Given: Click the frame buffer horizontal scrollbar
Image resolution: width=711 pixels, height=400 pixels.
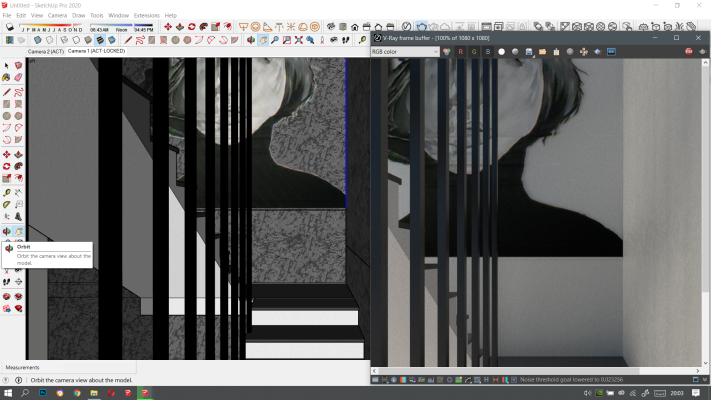Looking at the screenshot, I should [x=536, y=371].
